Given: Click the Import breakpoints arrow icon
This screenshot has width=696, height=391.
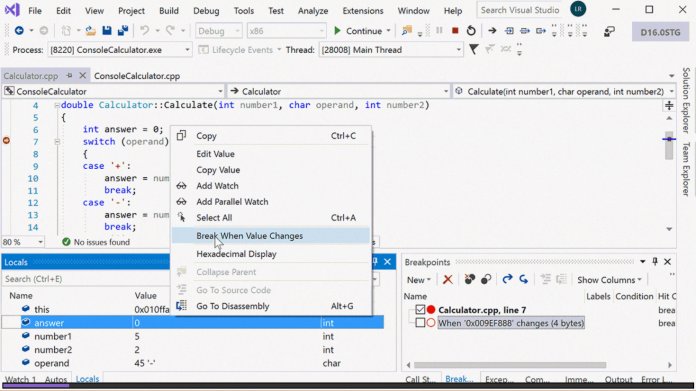Looking at the screenshot, I should click(x=524, y=280).
